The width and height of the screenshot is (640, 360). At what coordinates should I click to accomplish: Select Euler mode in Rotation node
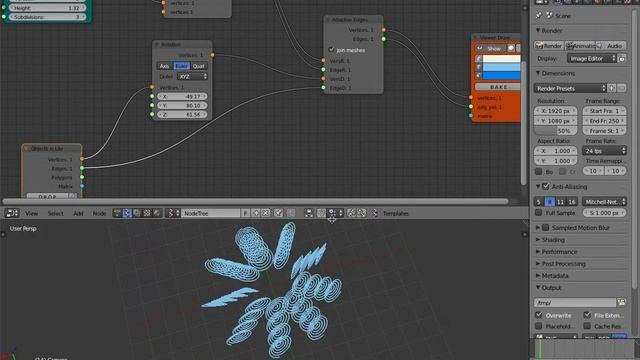point(182,66)
